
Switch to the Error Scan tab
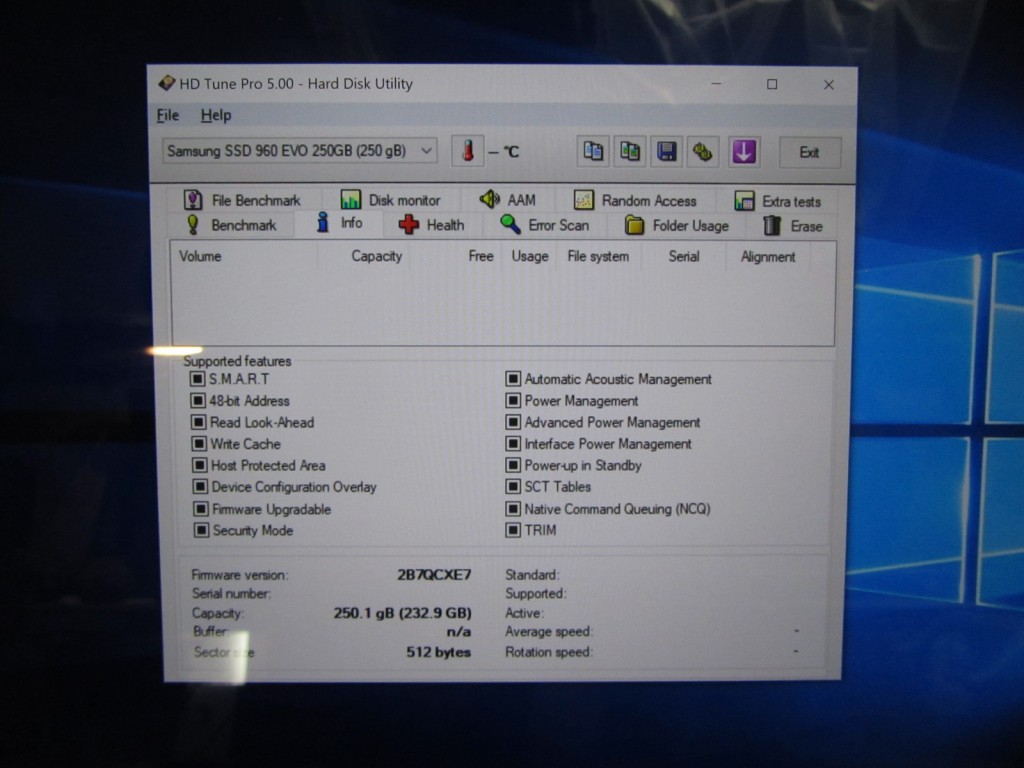[x=545, y=225]
